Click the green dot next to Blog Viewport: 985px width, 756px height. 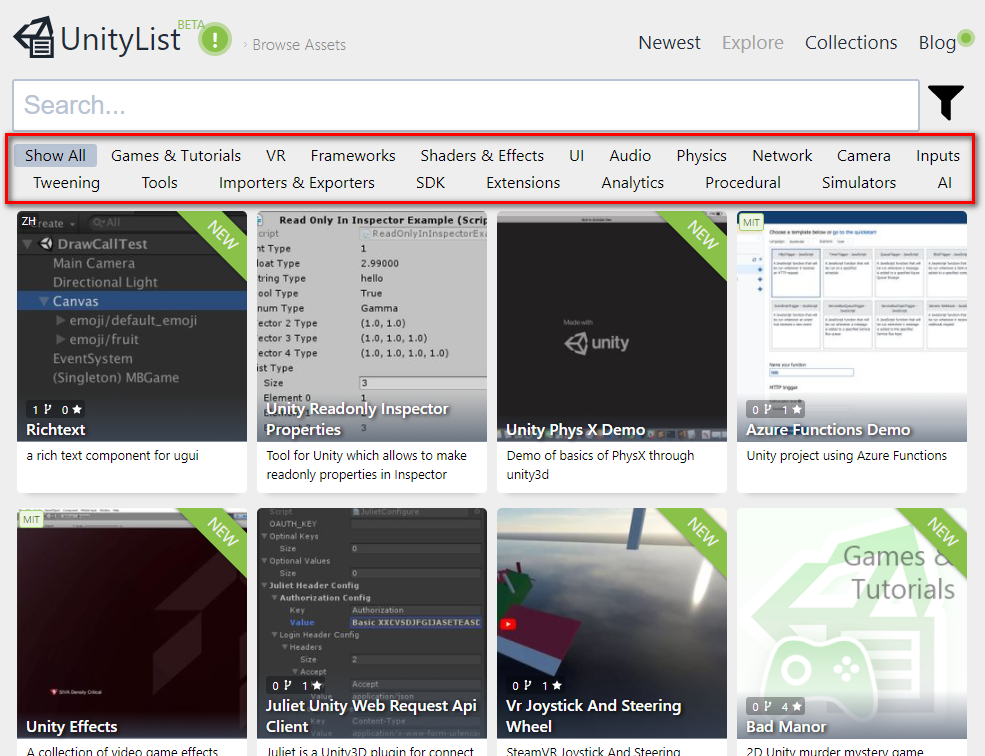tap(966, 38)
